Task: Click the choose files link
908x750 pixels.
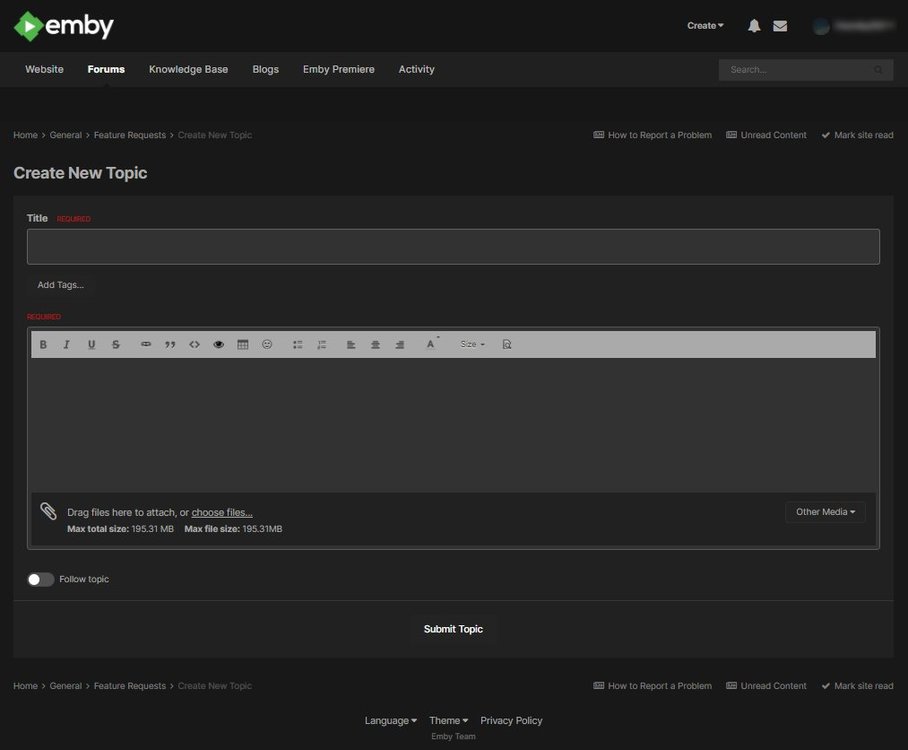Action: 222,513
